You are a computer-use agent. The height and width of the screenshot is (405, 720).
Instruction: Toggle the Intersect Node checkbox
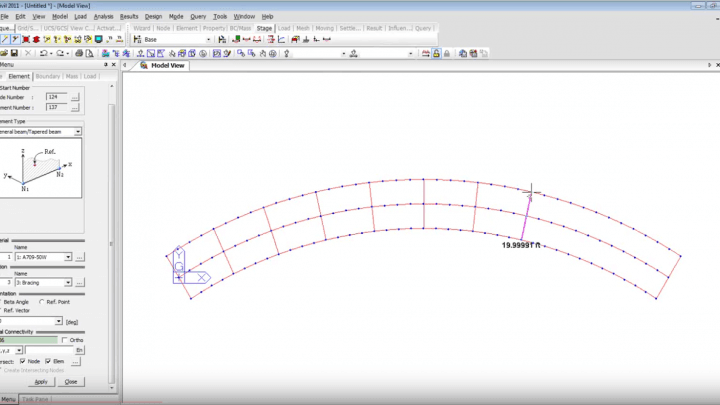tap(22, 362)
